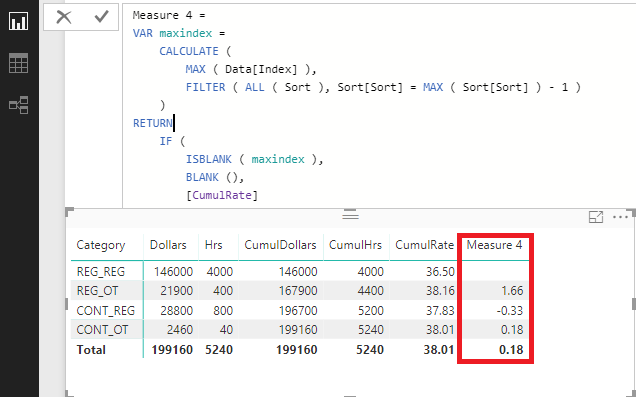
Task: Click the 400 Hrs value
Action: (223, 291)
